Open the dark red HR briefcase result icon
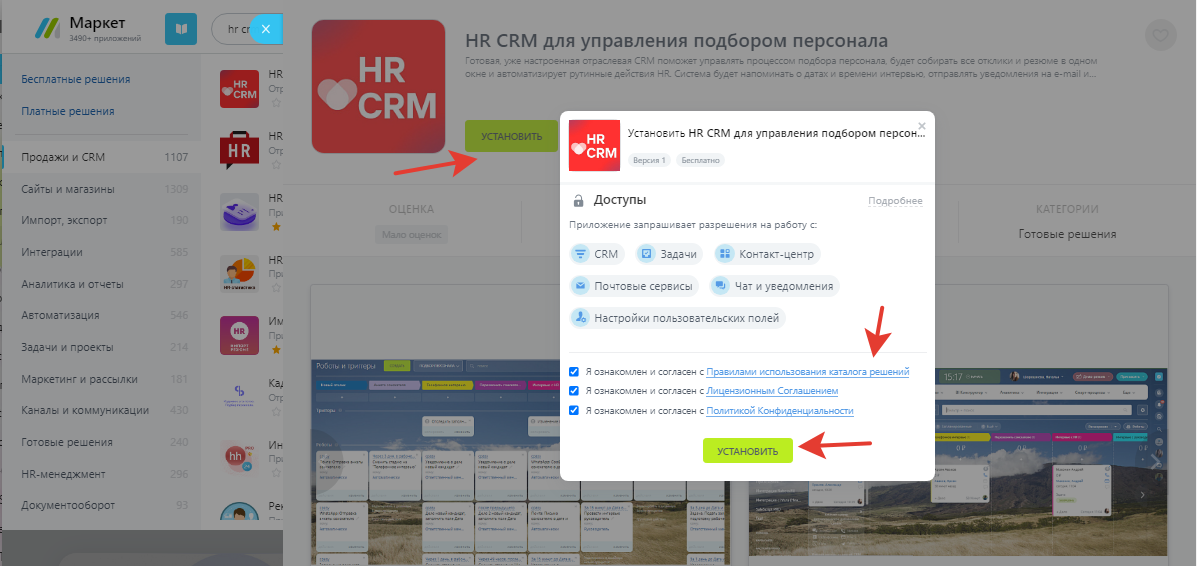The width and height of the screenshot is (1197, 566). (x=239, y=149)
